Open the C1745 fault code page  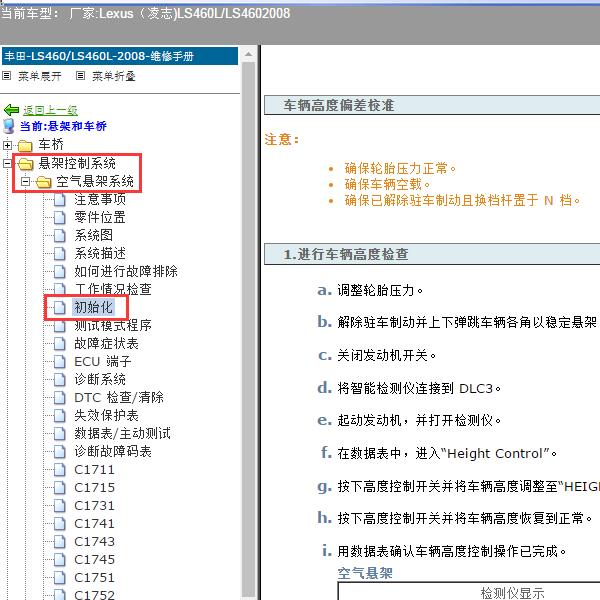[95, 559]
